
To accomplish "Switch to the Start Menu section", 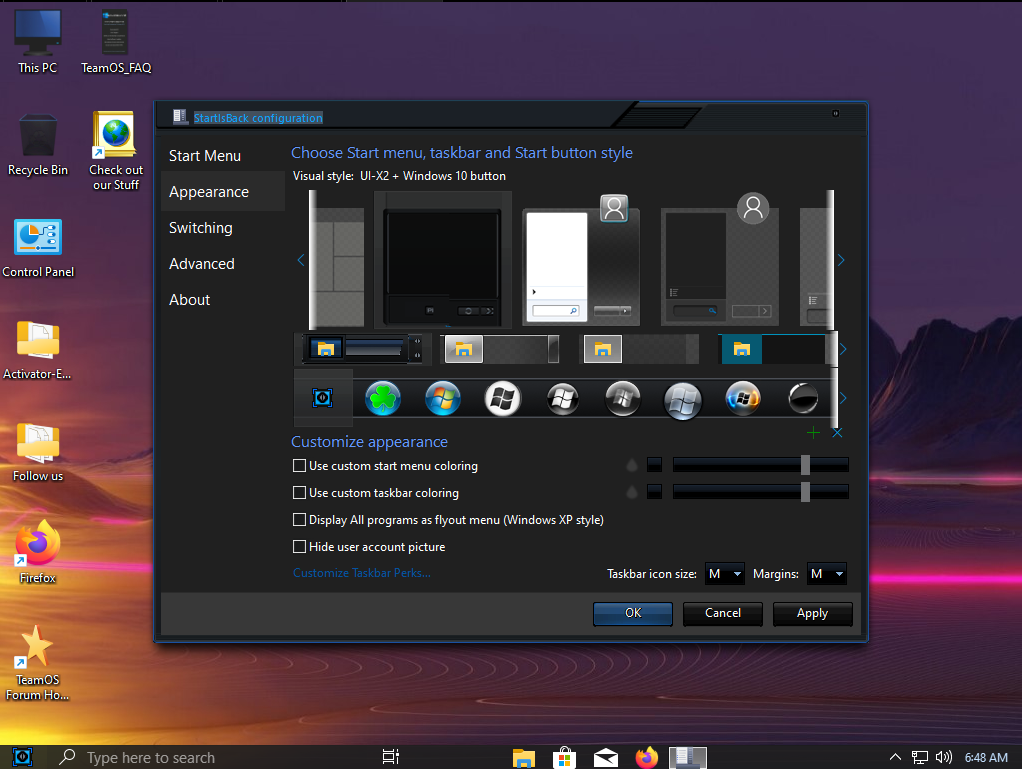I will [x=205, y=156].
